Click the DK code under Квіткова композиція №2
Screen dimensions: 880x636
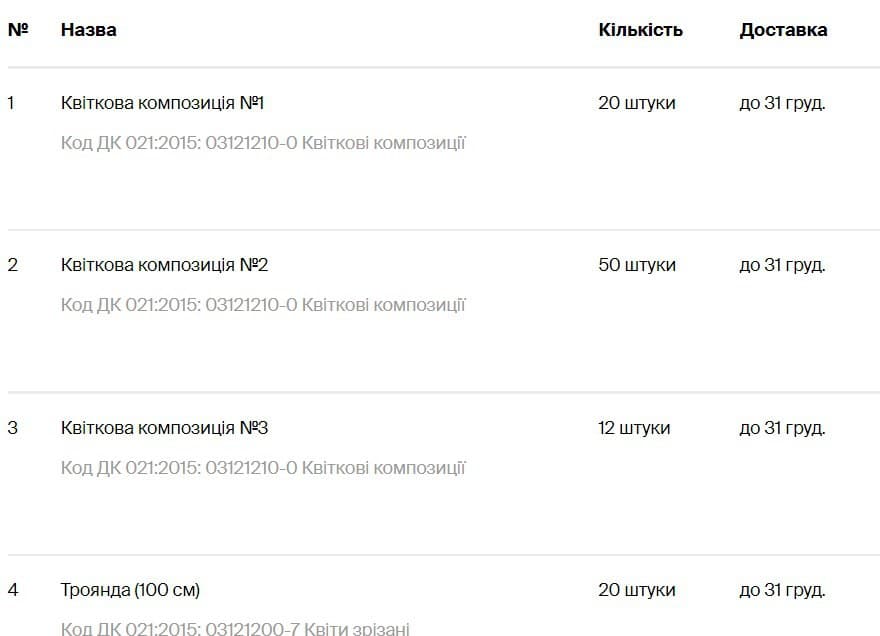click(263, 305)
